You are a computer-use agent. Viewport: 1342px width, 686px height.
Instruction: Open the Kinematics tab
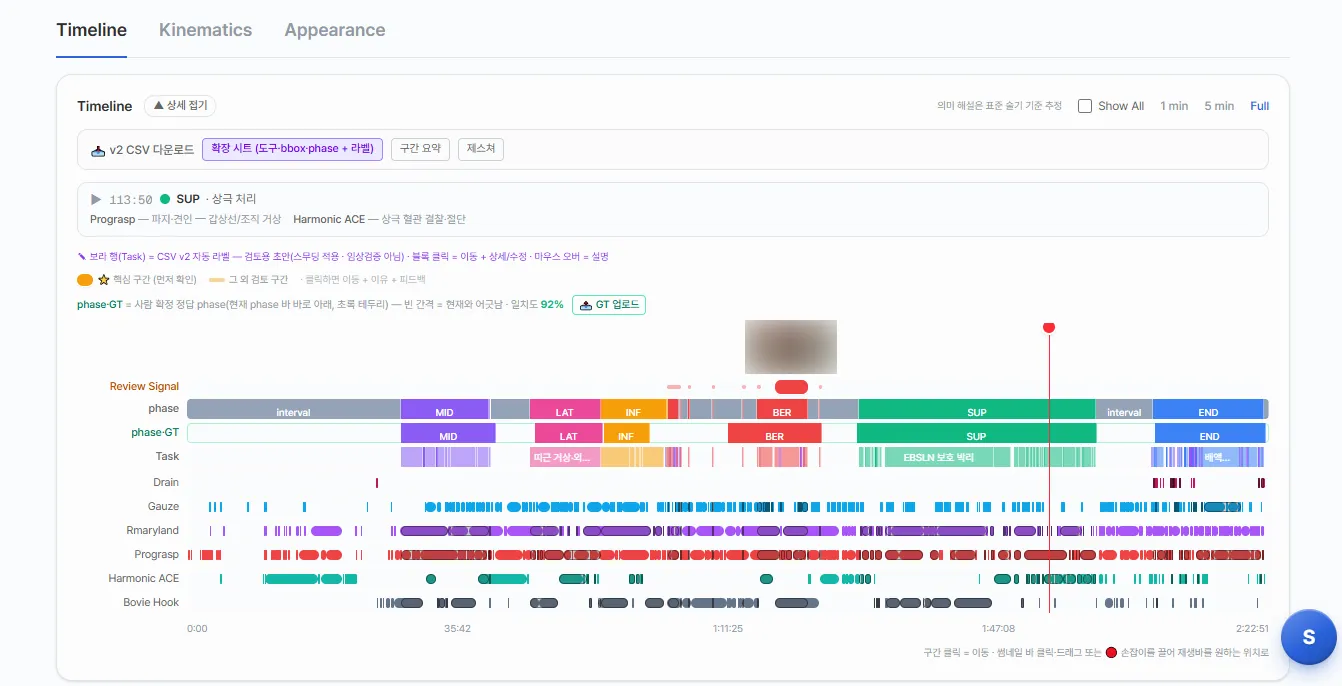click(x=205, y=30)
